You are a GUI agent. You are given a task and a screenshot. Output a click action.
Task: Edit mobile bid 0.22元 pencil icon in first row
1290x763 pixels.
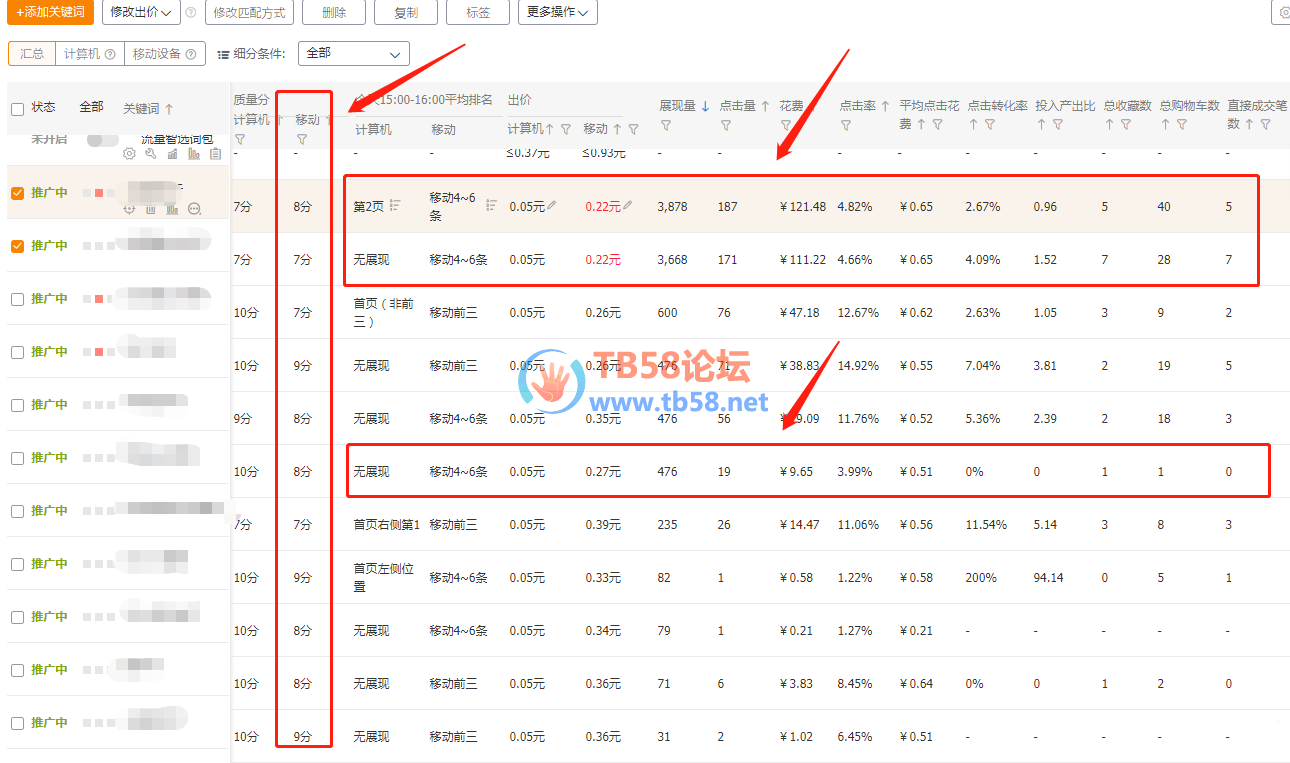(x=628, y=206)
